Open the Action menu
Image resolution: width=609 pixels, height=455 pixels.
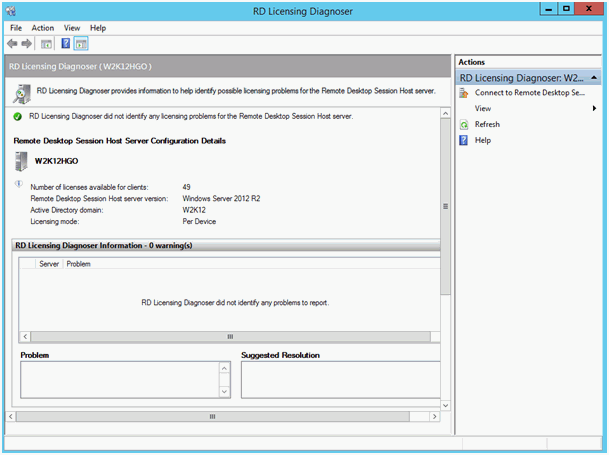(x=43, y=28)
